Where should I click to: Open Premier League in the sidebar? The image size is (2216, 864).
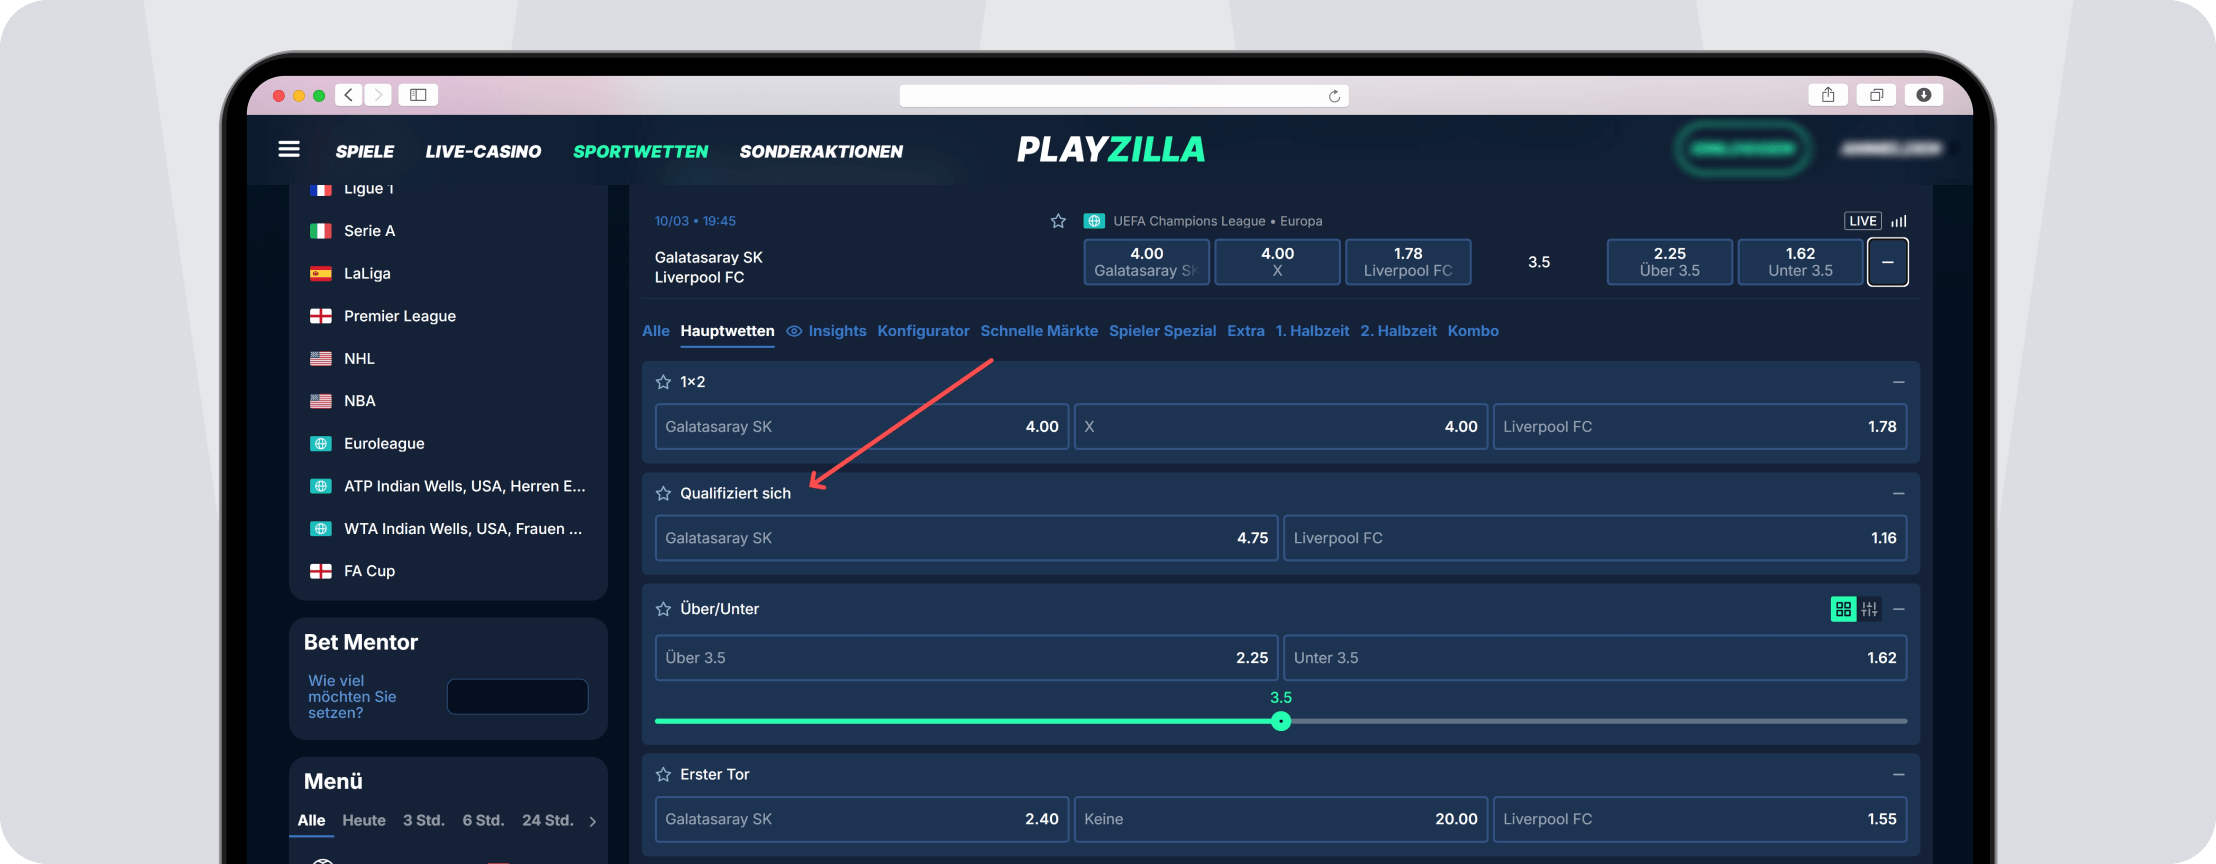(x=399, y=316)
